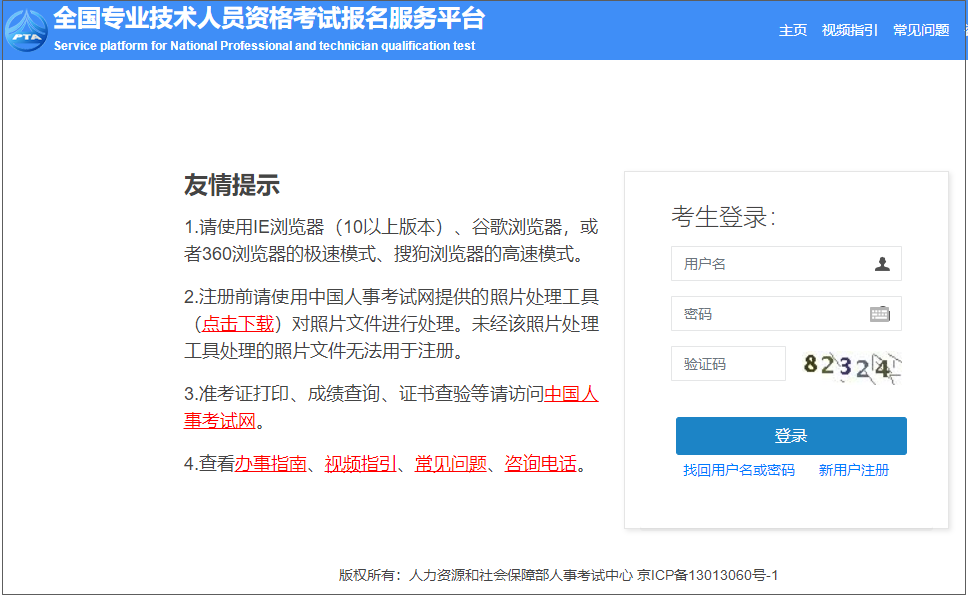968x595 pixels.
Task: Click inside the 密码 input field
Action: click(770, 313)
